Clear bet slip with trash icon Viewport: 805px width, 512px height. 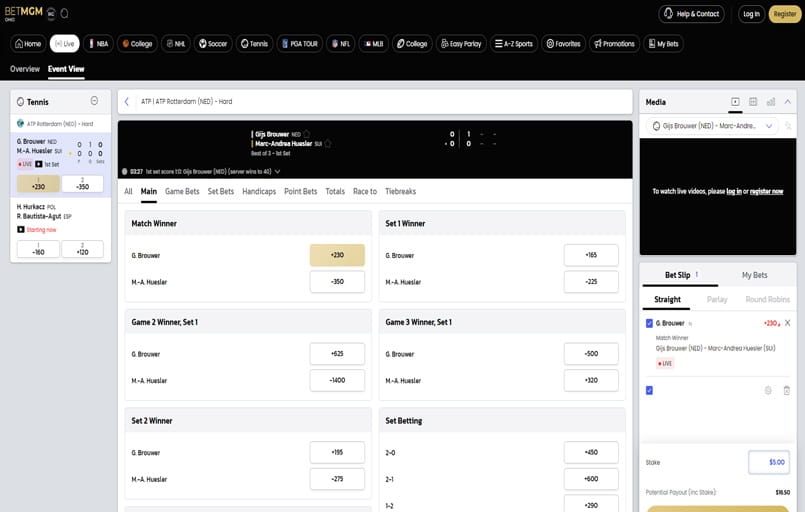787,391
